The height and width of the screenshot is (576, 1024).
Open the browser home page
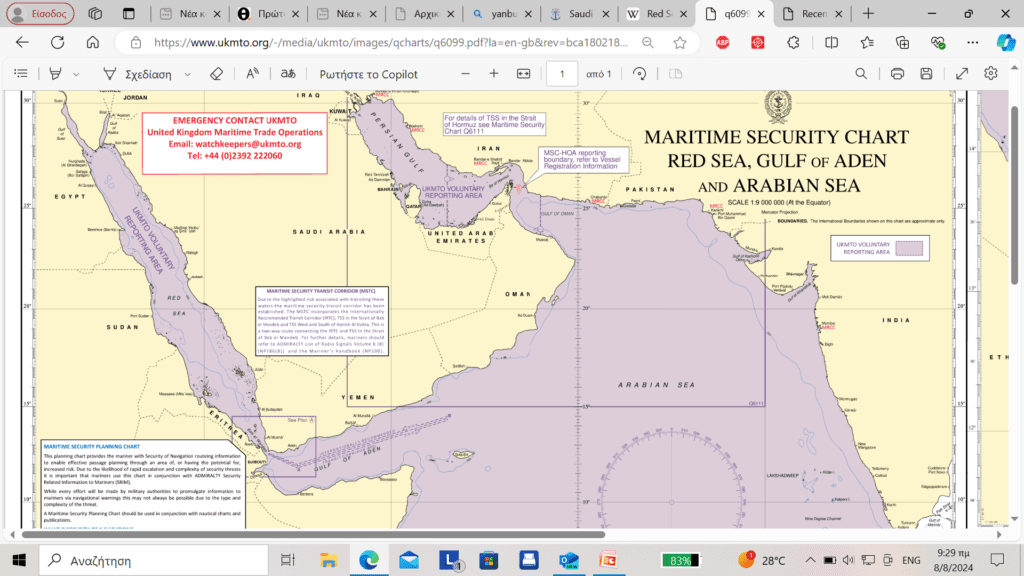click(93, 42)
